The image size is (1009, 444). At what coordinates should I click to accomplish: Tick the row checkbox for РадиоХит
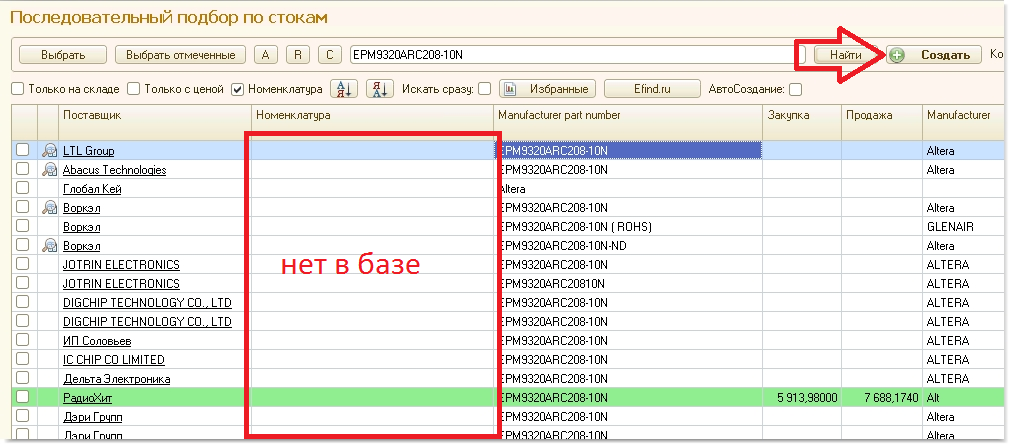[23, 398]
